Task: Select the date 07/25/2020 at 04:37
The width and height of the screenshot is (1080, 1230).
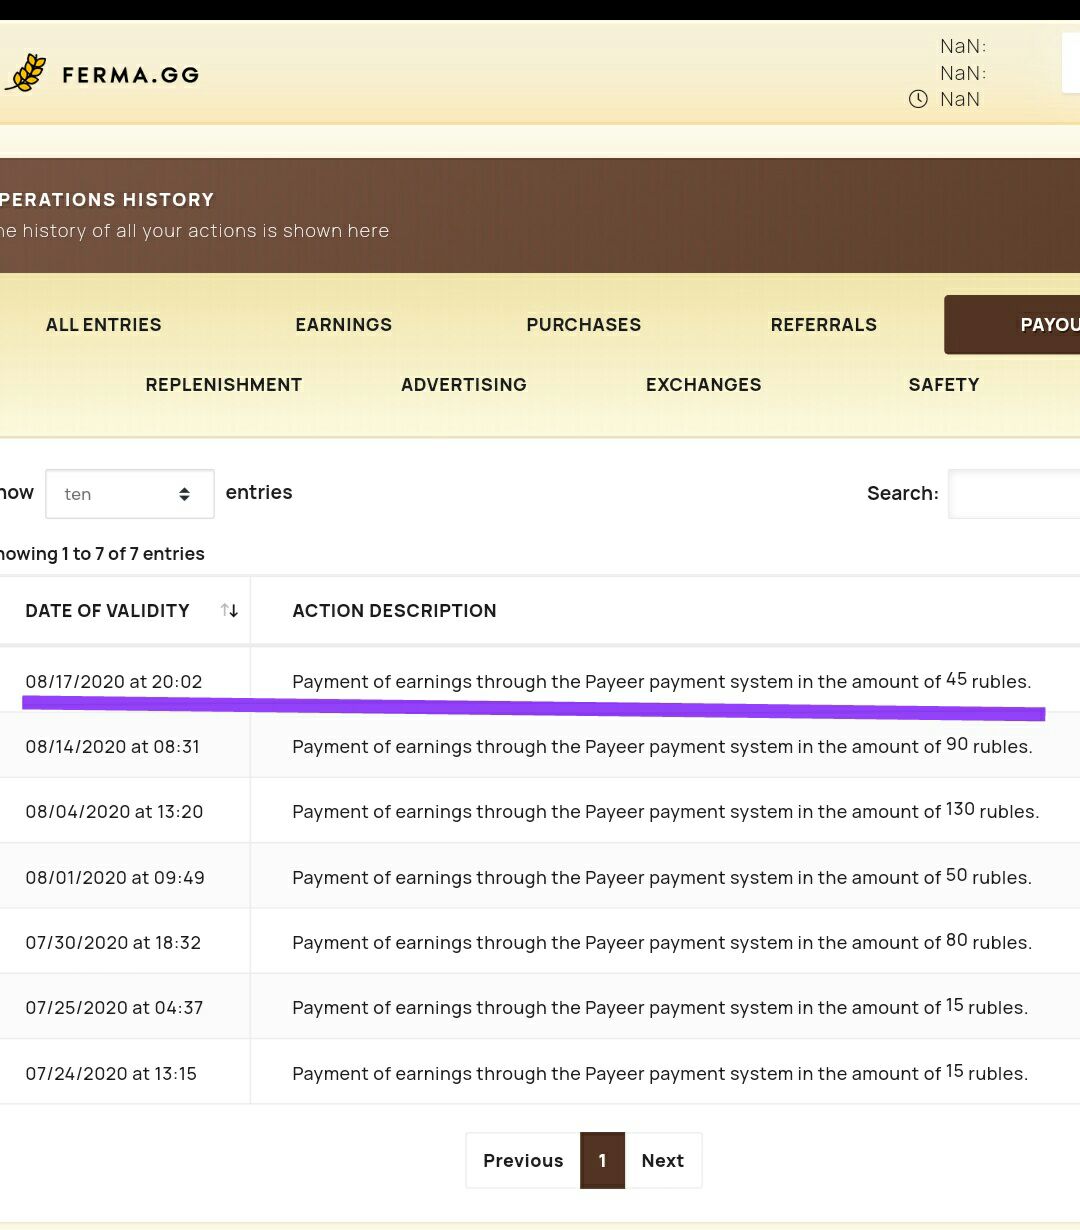Action: (114, 1008)
